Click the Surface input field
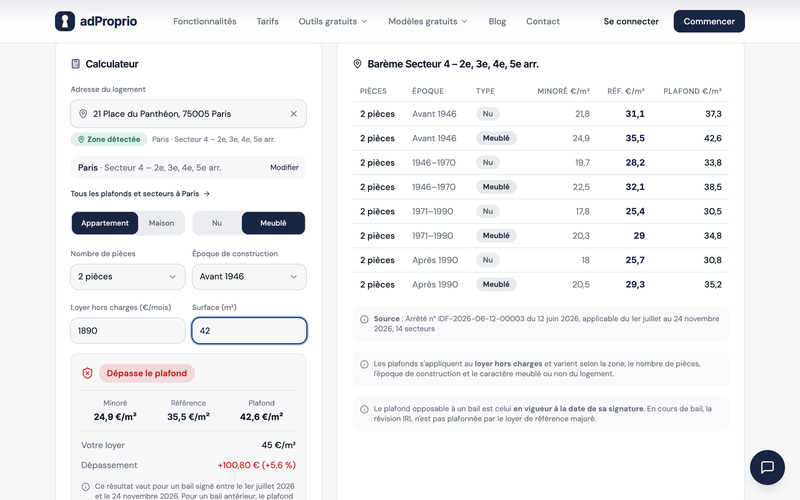 pyautogui.click(x=249, y=331)
